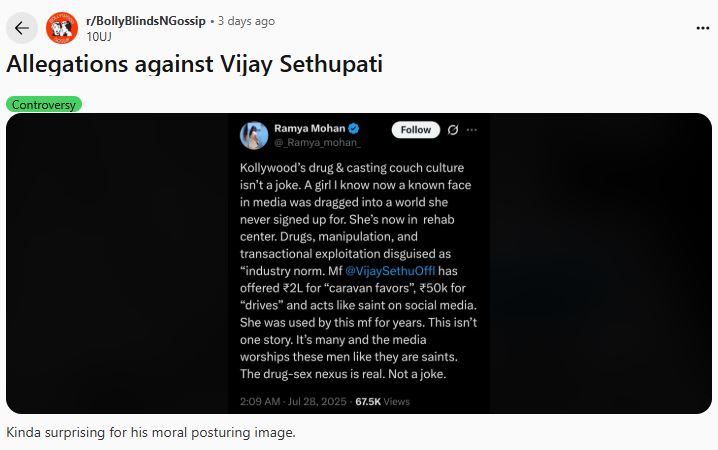Open the BollyBlindsNGossip subreddit avatar
The width and height of the screenshot is (718, 450).
(x=62, y=27)
